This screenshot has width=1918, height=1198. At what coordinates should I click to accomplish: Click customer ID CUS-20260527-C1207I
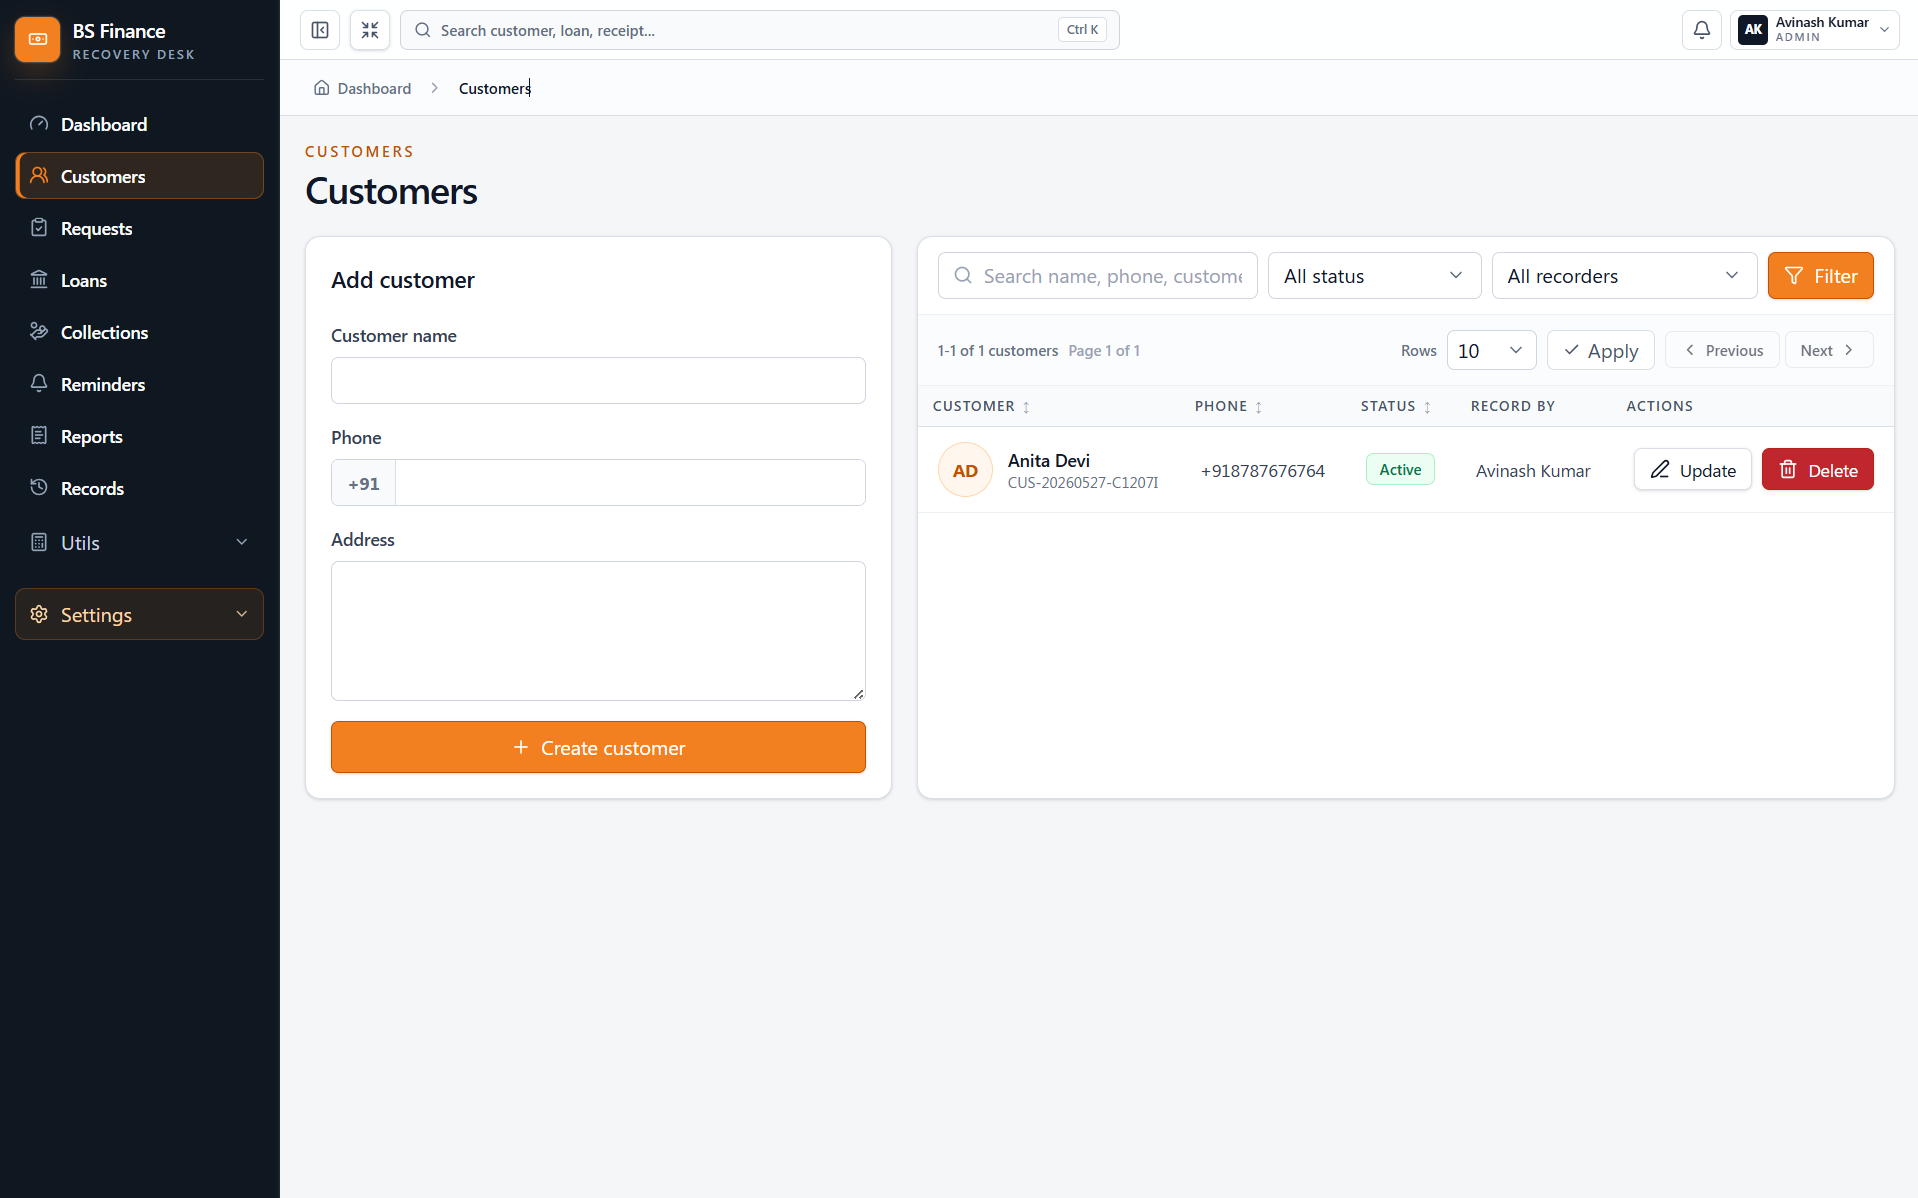[1082, 483]
